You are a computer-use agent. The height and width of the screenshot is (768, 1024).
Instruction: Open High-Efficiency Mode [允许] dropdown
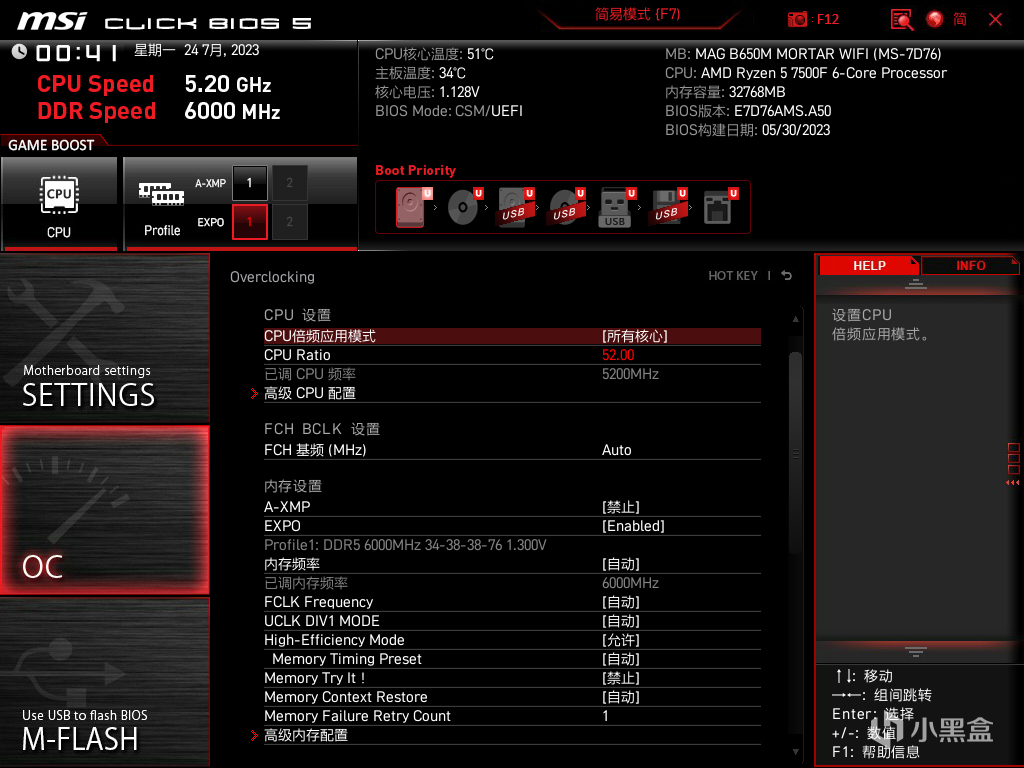click(621, 640)
